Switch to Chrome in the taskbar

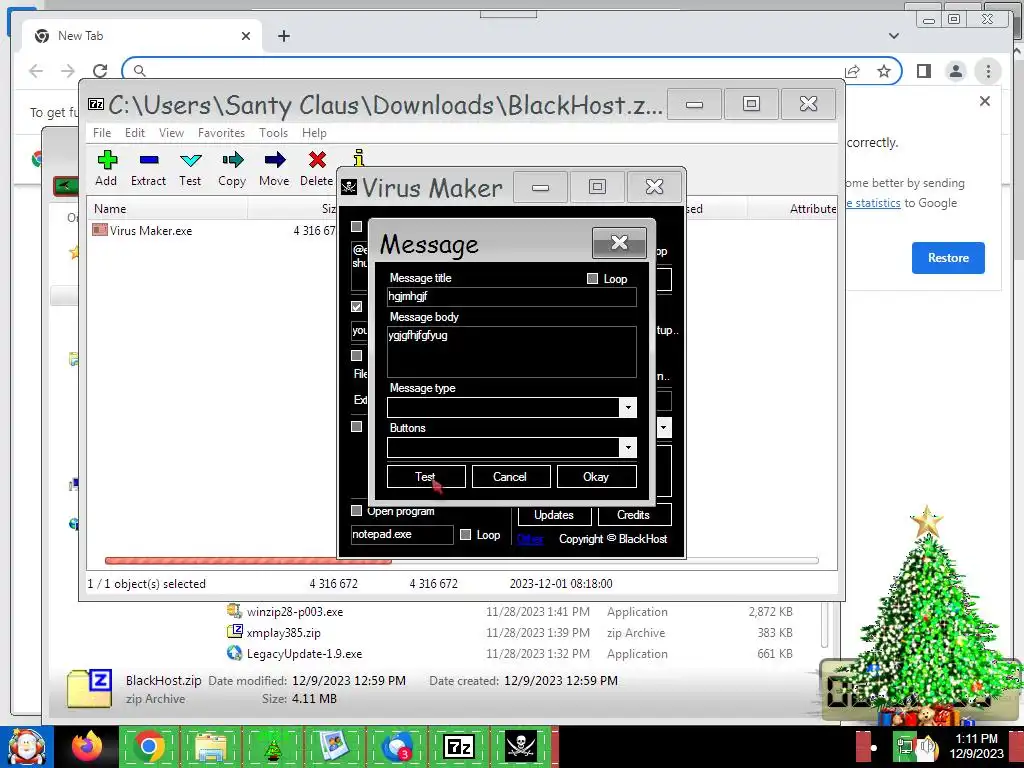pos(148,746)
